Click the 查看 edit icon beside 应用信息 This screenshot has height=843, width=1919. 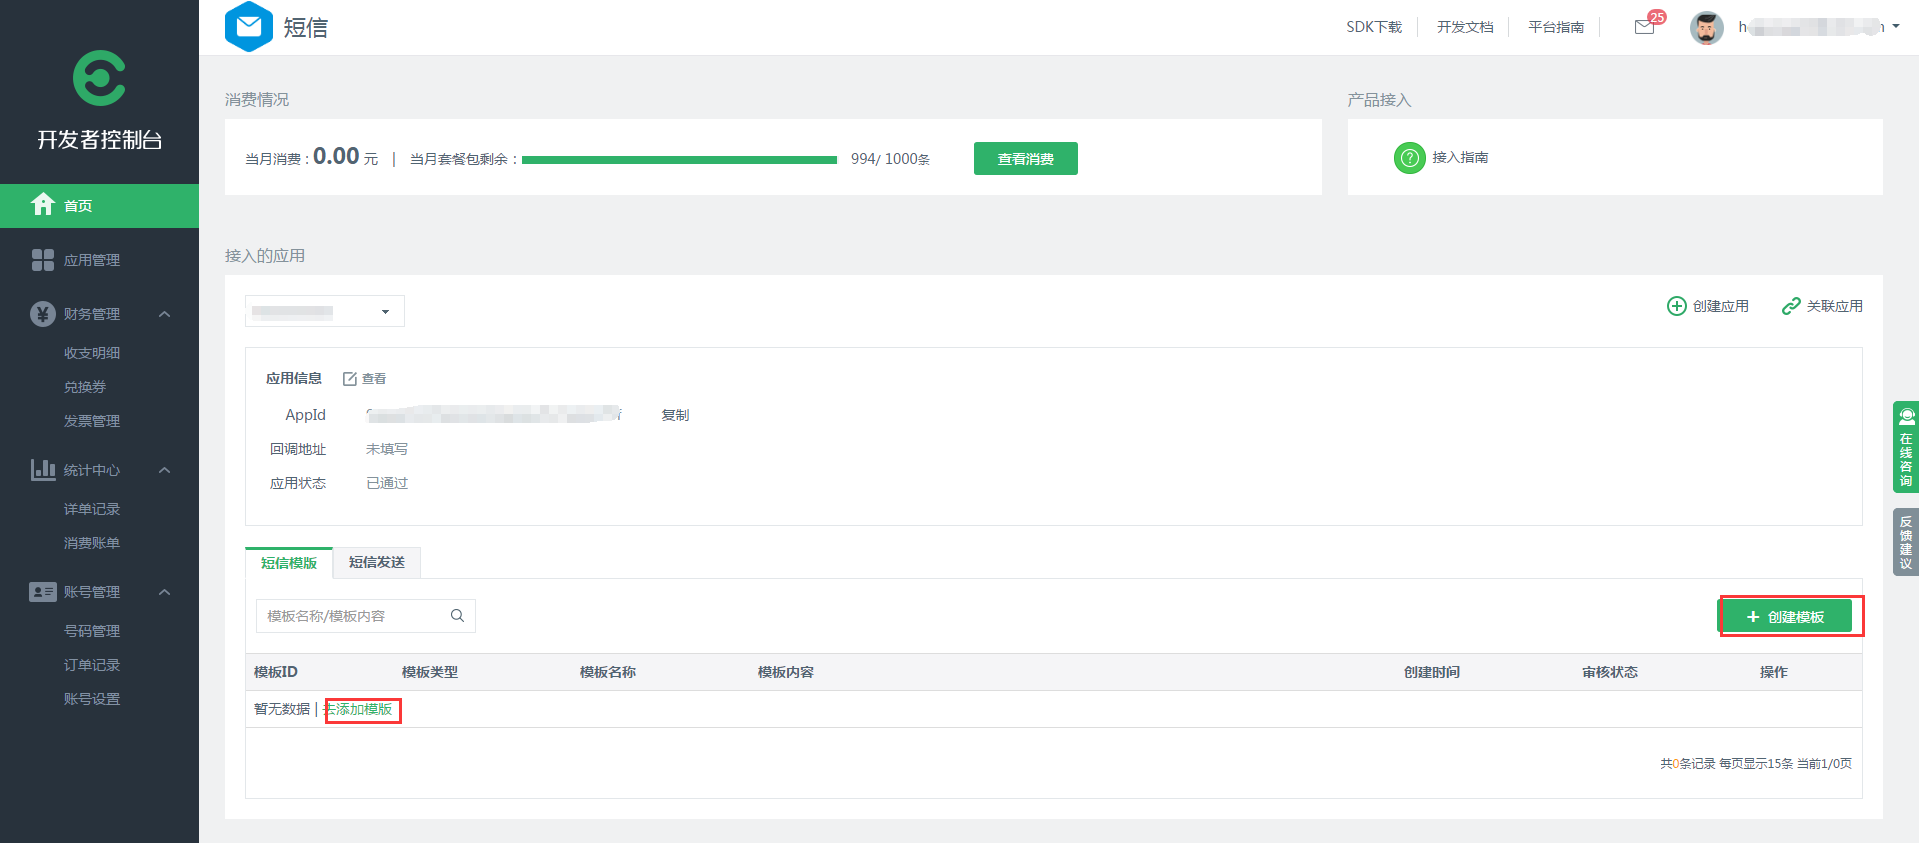[x=350, y=379]
